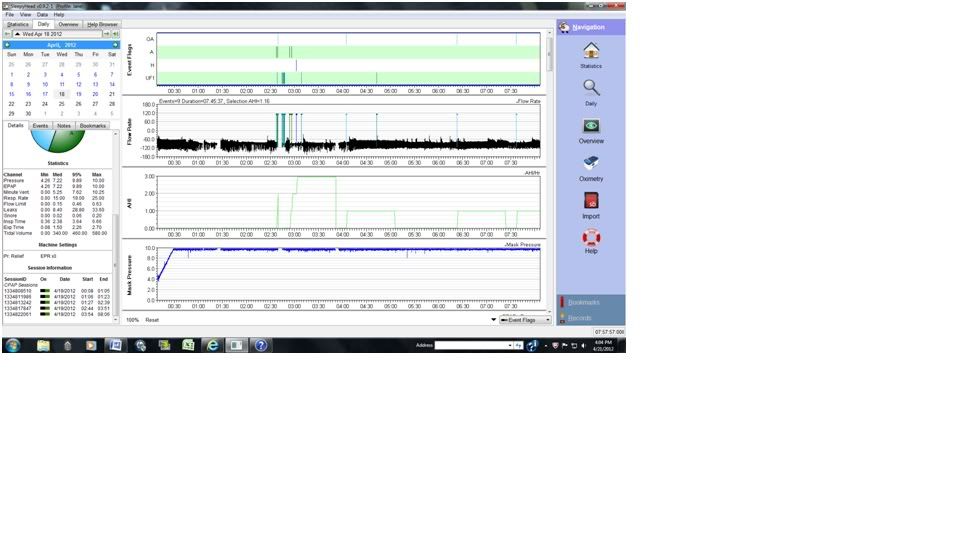Toggle session 1334811986 on/off indicator
Viewport: 960px width, 540px height.
coord(45,297)
